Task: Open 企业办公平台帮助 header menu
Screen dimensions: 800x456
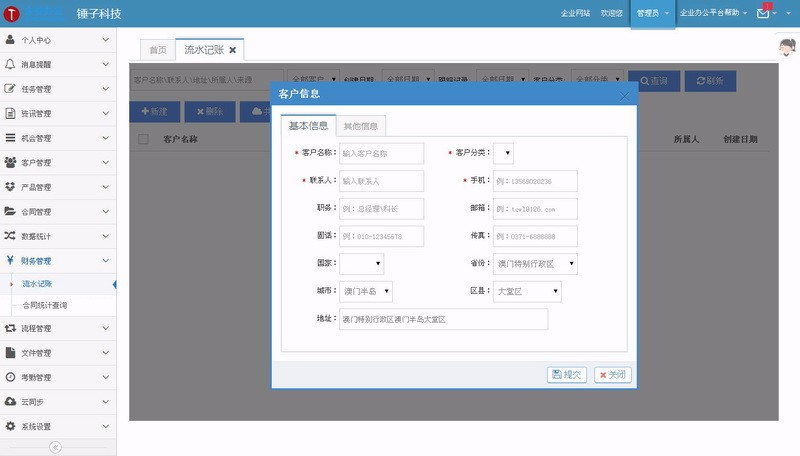Action: pyautogui.click(x=713, y=13)
